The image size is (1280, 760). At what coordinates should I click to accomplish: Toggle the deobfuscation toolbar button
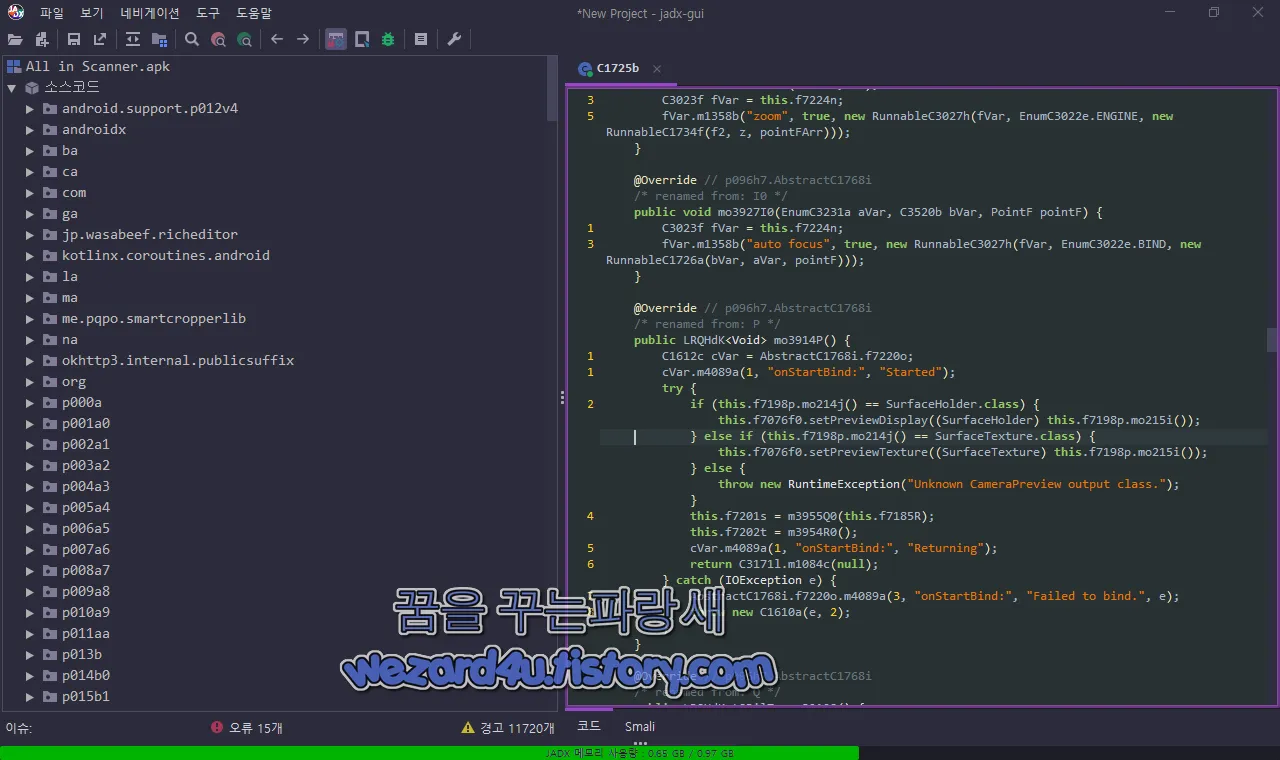[x=336, y=39]
